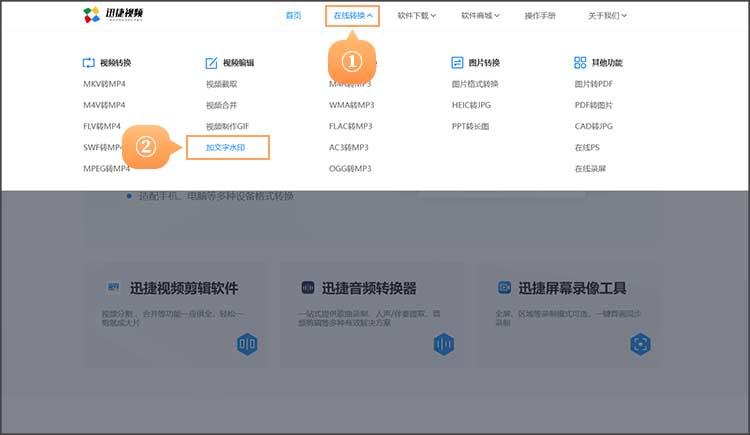
Task: Click the 迅捷视频剪辑软件 small title icon
Action: pyautogui.click(x=113, y=287)
